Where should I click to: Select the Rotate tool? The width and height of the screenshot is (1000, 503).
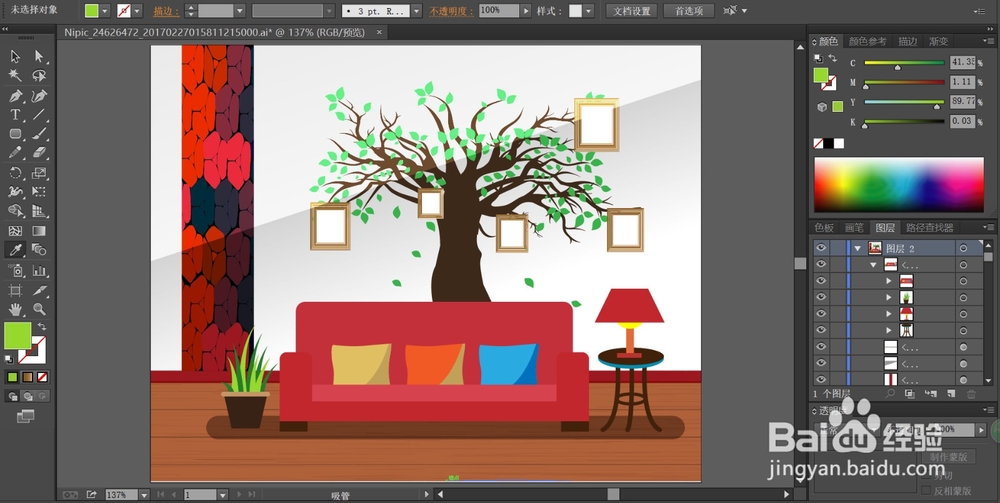click(x=15, y=173)
